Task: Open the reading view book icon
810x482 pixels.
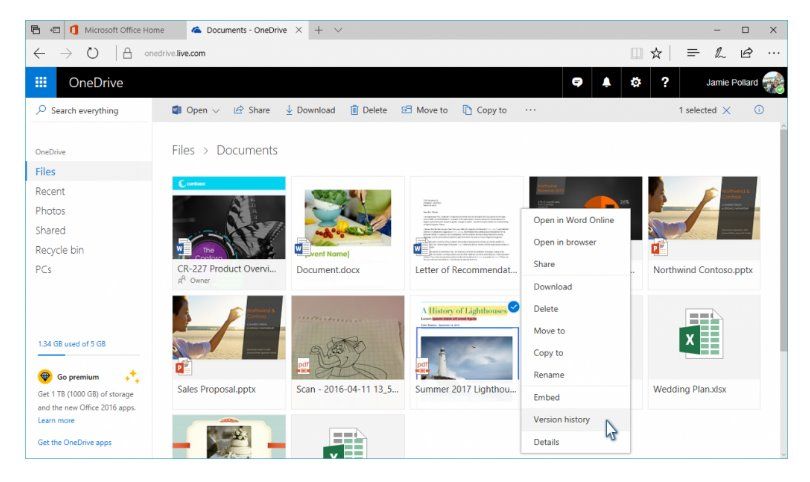Action: (x=636, y=53)
